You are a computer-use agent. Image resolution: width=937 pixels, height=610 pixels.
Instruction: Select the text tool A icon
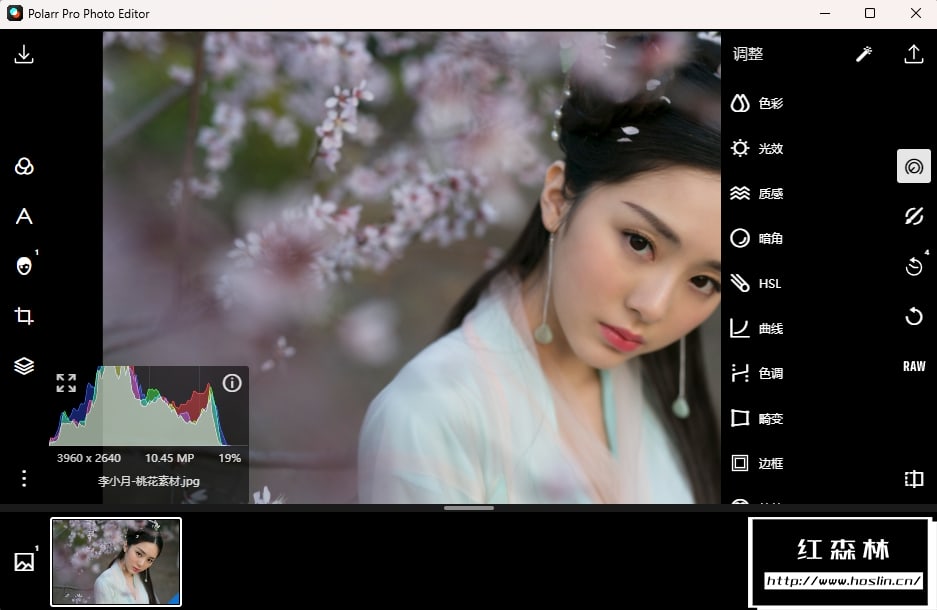pyautogui.click(x=24, y=216)
